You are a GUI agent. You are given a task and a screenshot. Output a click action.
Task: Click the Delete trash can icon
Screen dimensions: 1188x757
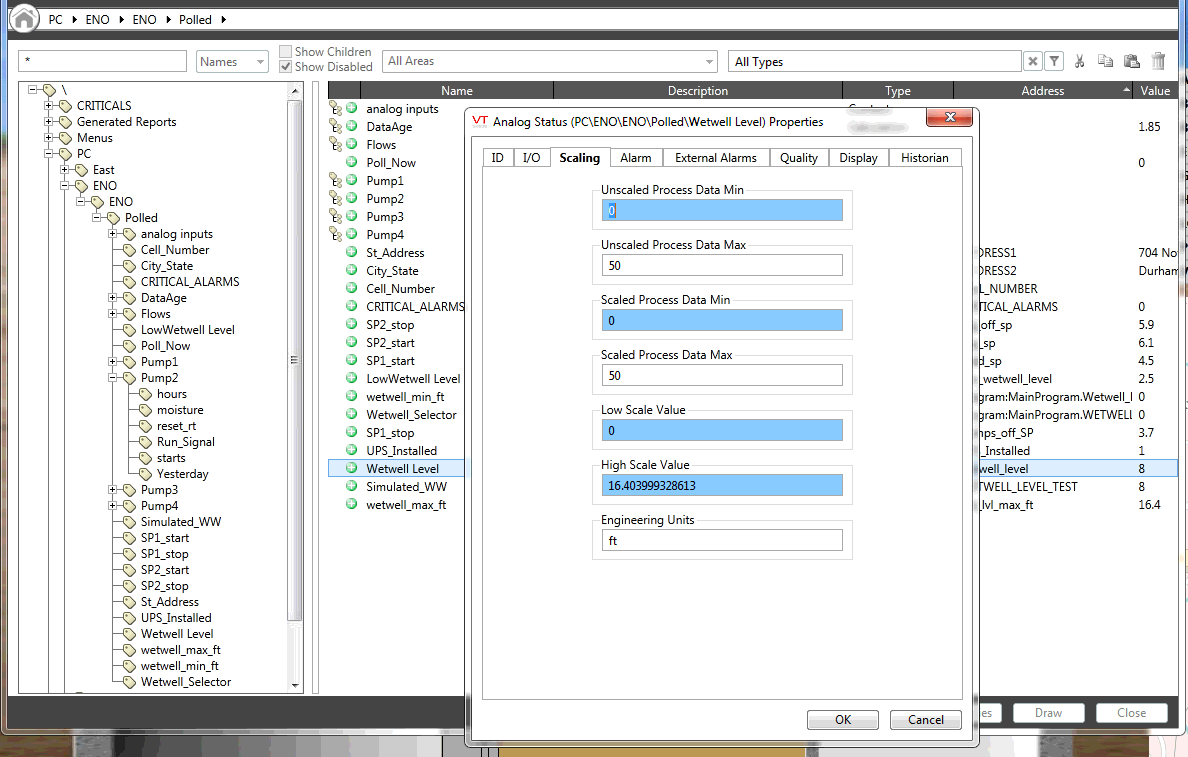tap(1158, 62)
